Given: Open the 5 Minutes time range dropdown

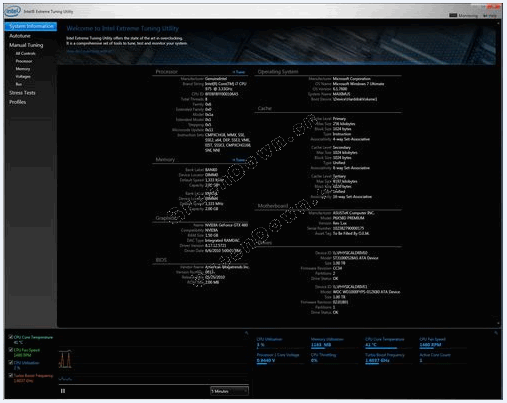Looking at the screenshot, I should pos(229,391).
